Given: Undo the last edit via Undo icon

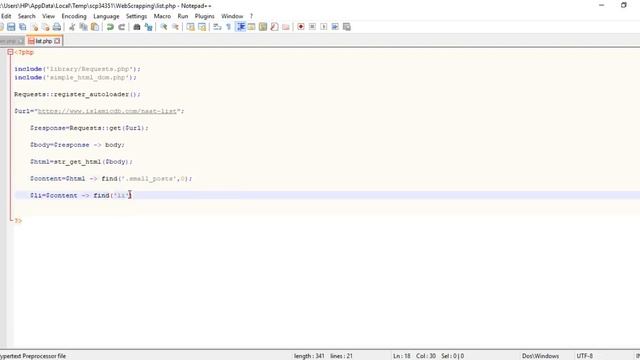Looking at the screenshot, I should 110,27.
